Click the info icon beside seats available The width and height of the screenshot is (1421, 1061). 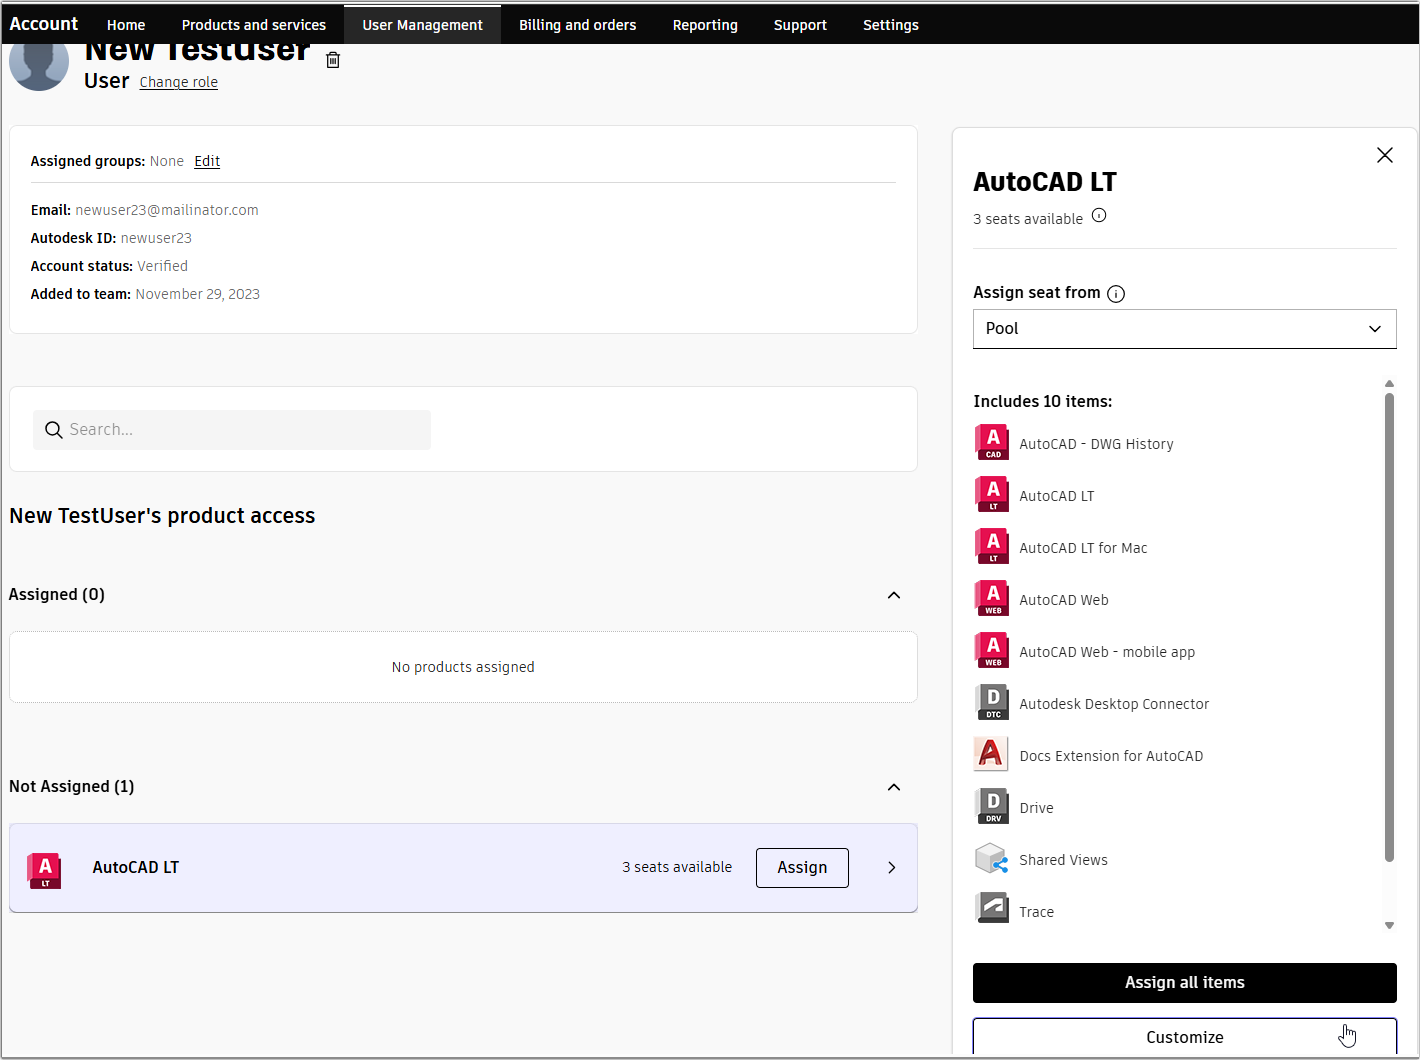pyautogui.click(x=1099, y=214)
